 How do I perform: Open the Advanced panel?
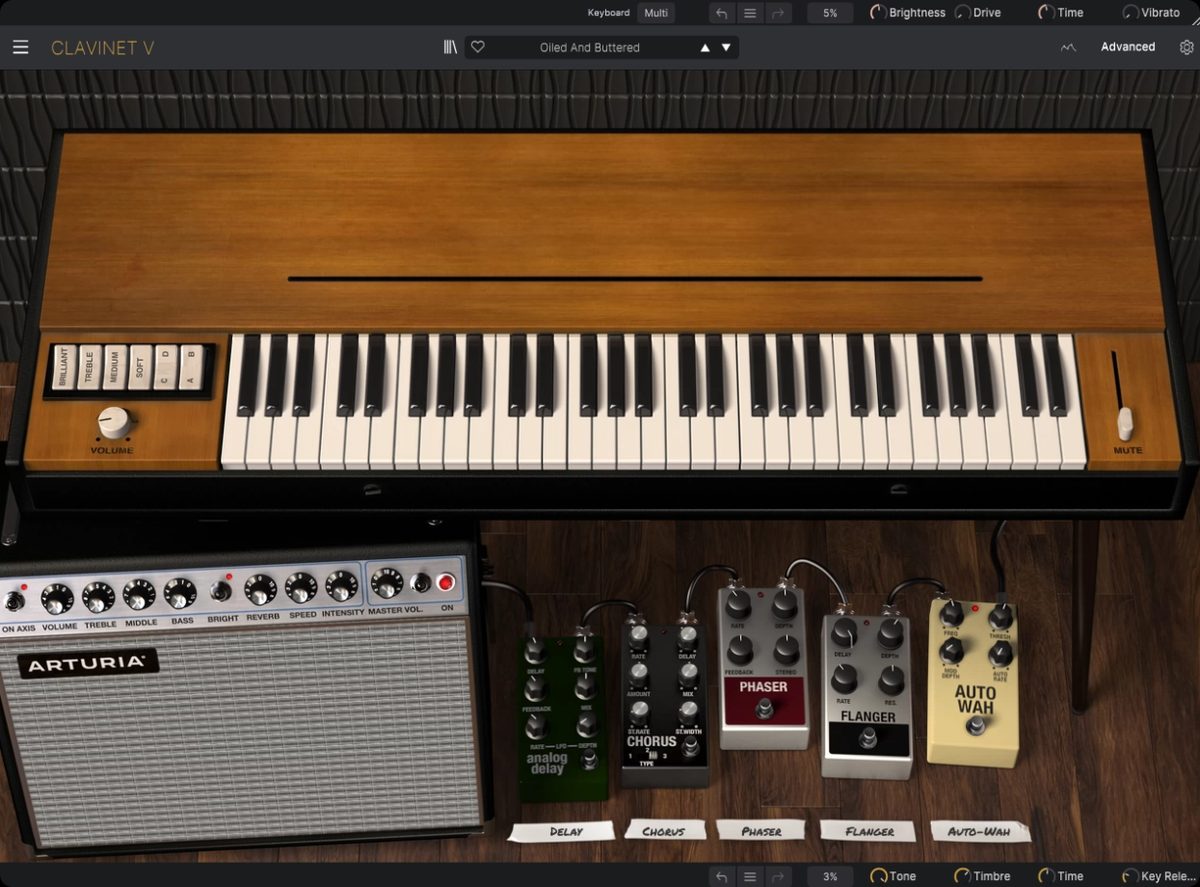pyautogui.click(x=1128, y=47)
